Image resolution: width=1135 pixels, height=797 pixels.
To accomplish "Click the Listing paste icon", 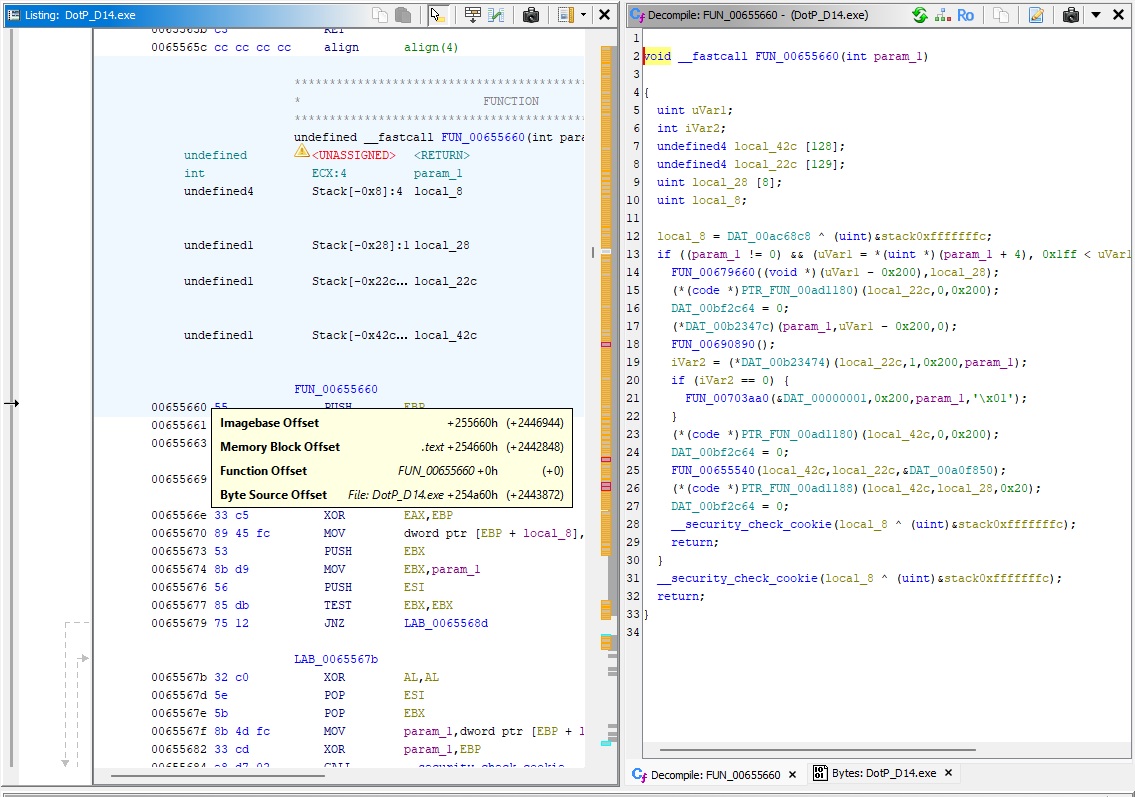I will [x=402, y=15].
